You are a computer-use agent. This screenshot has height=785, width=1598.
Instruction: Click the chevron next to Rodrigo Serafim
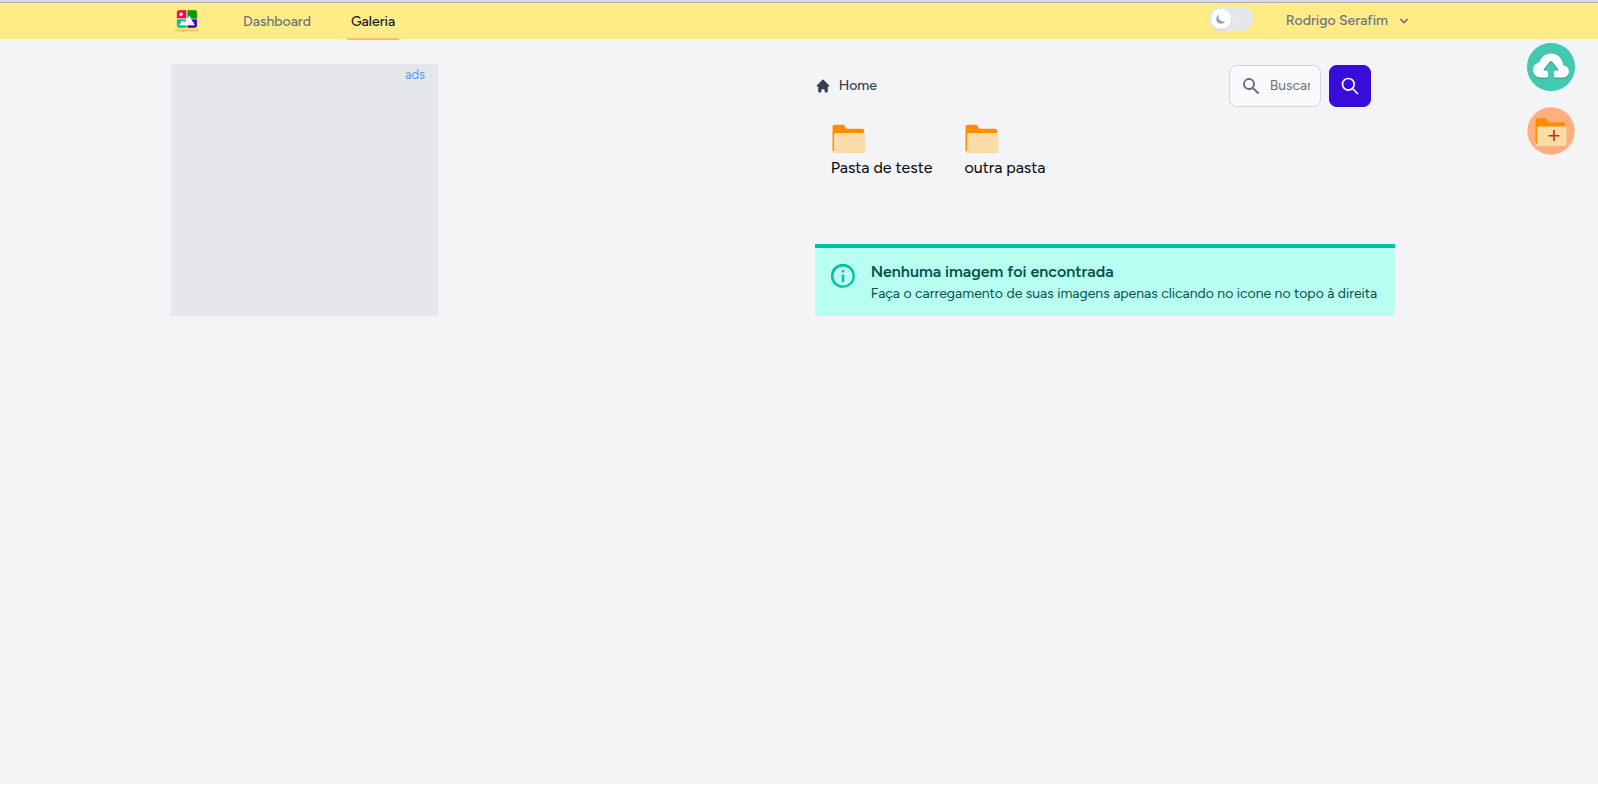[1404, 21]
